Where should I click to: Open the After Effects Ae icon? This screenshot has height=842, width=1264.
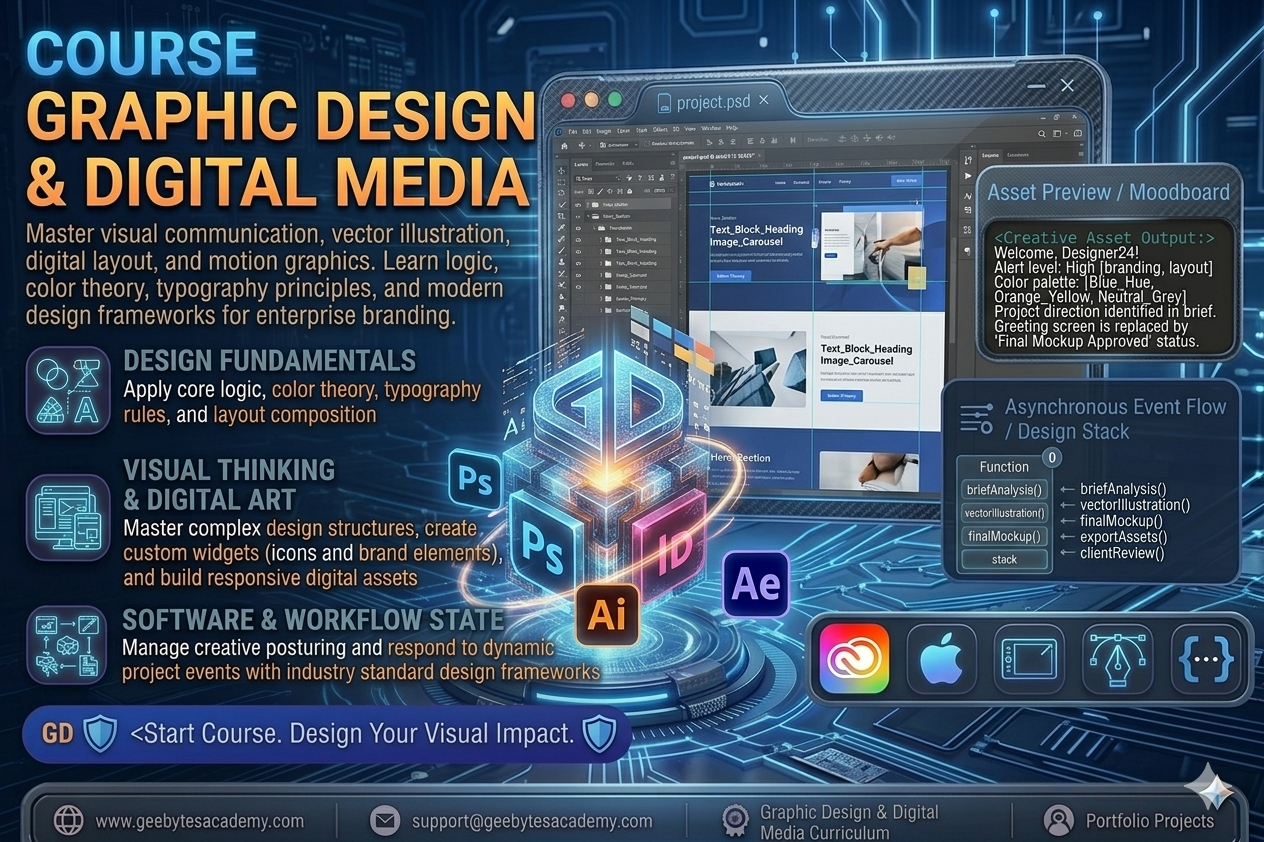pyautogui.click(x=756, y=583)
